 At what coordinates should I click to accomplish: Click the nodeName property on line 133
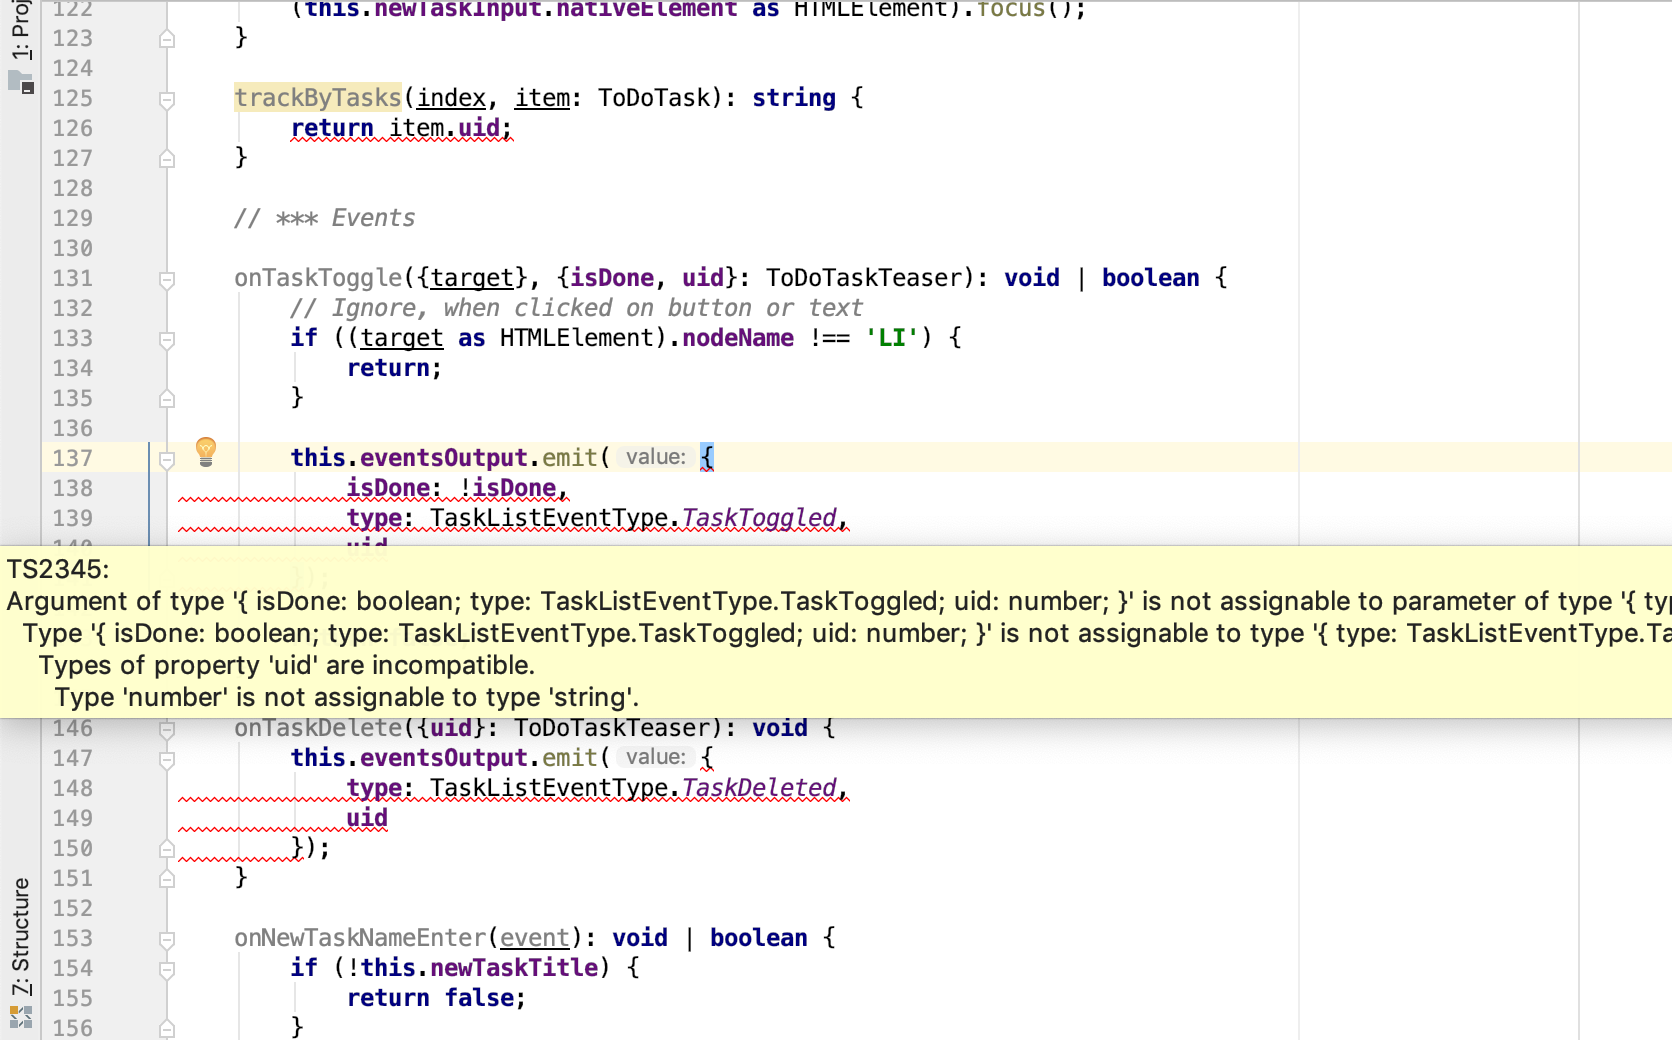point(738,338)
